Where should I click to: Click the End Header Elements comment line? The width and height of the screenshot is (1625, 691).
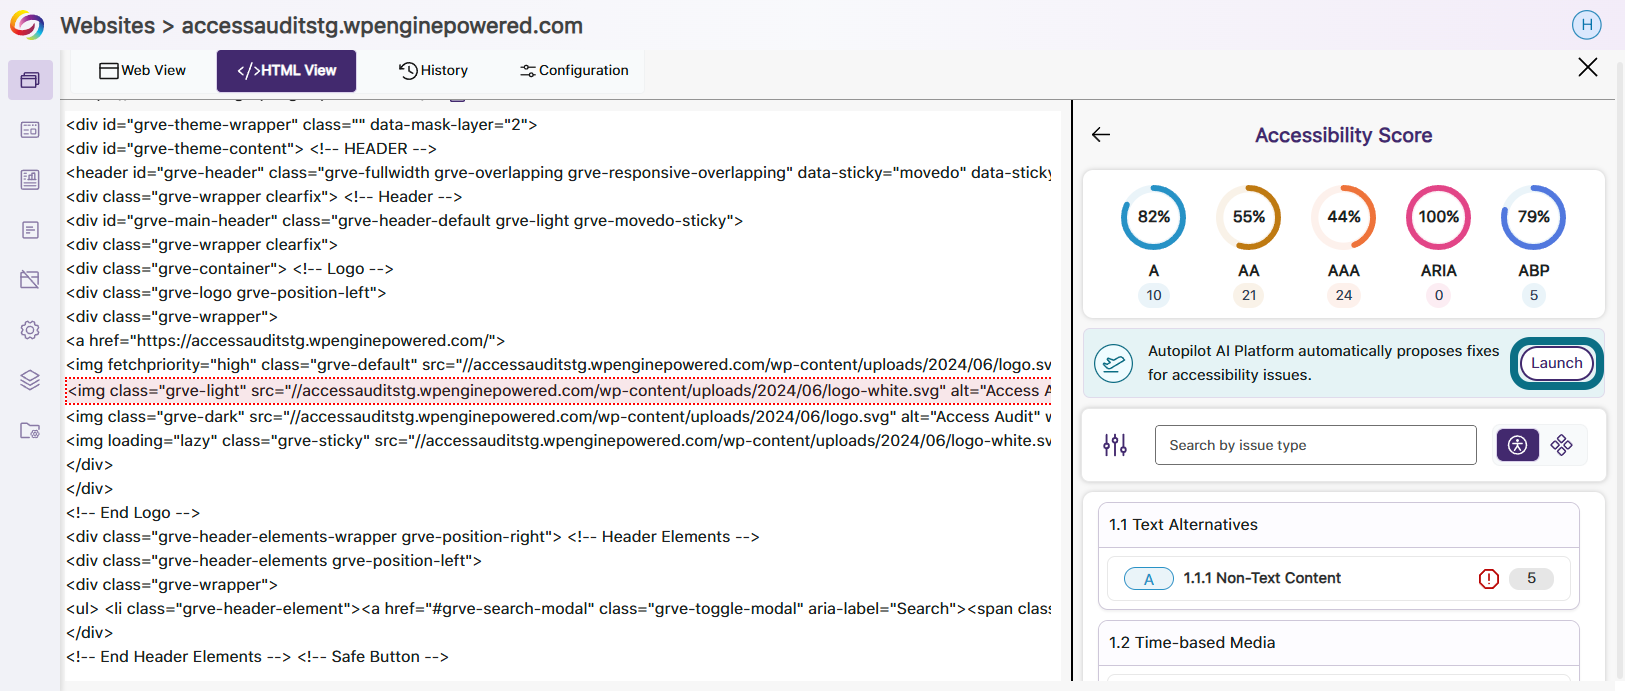257,657
